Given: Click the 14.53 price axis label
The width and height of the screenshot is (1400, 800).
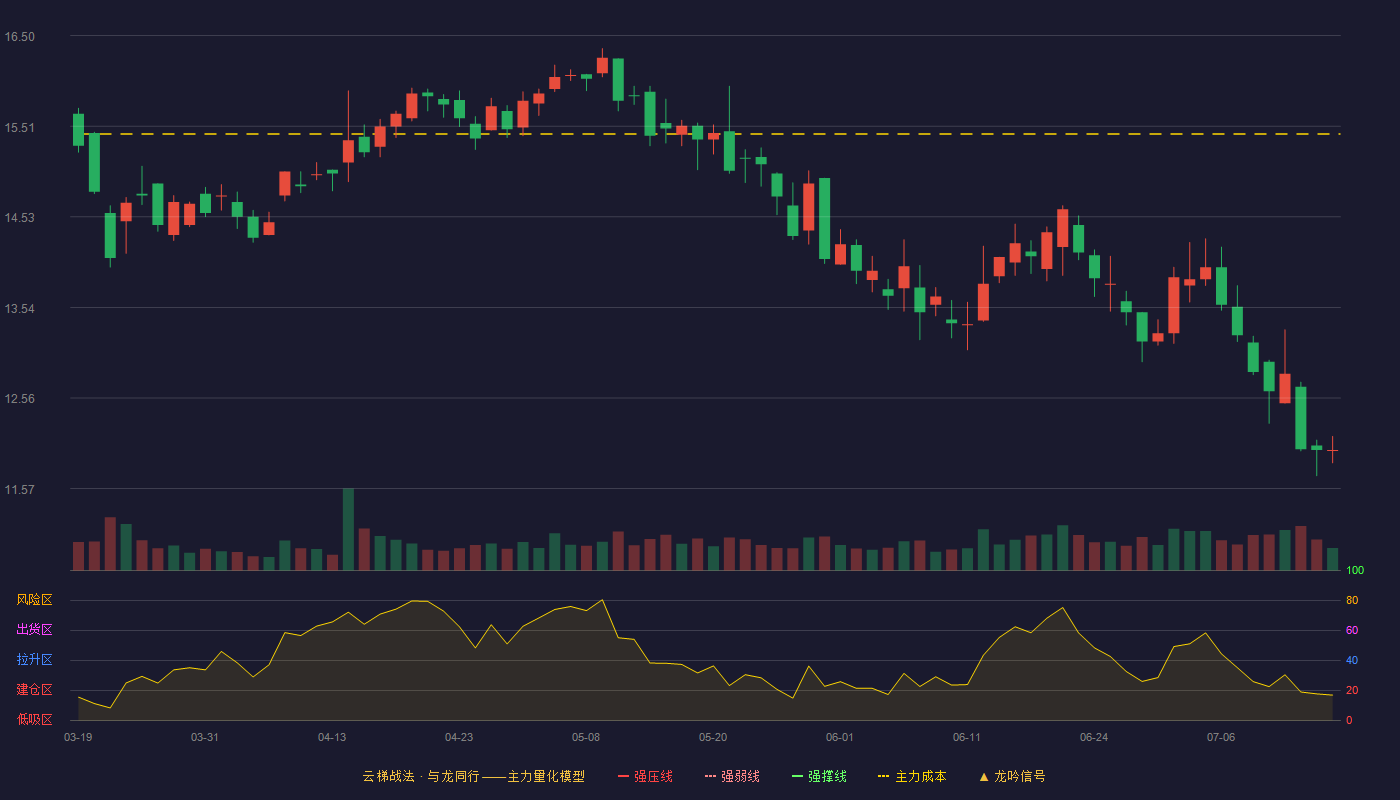Looking at the screenshot, I should [20, 218].
